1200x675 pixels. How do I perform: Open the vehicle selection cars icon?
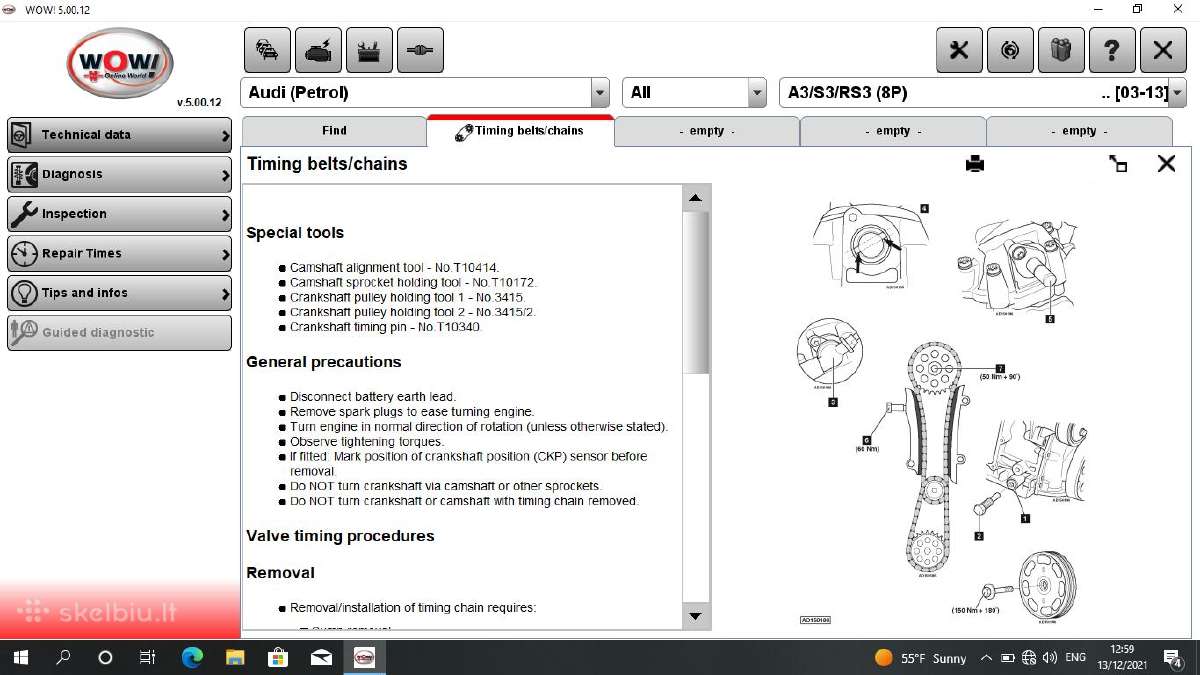[x=267, y=50]
